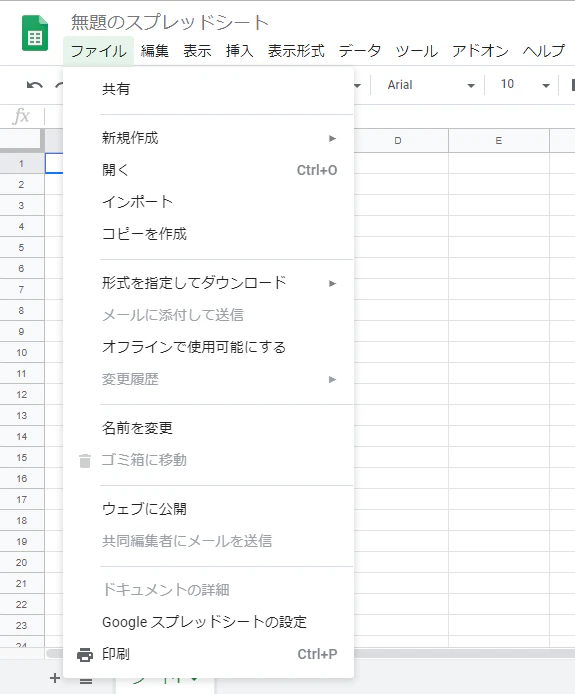The image size is (575, 694).
Task: Click the add sheet plus button
Action: 55,678
